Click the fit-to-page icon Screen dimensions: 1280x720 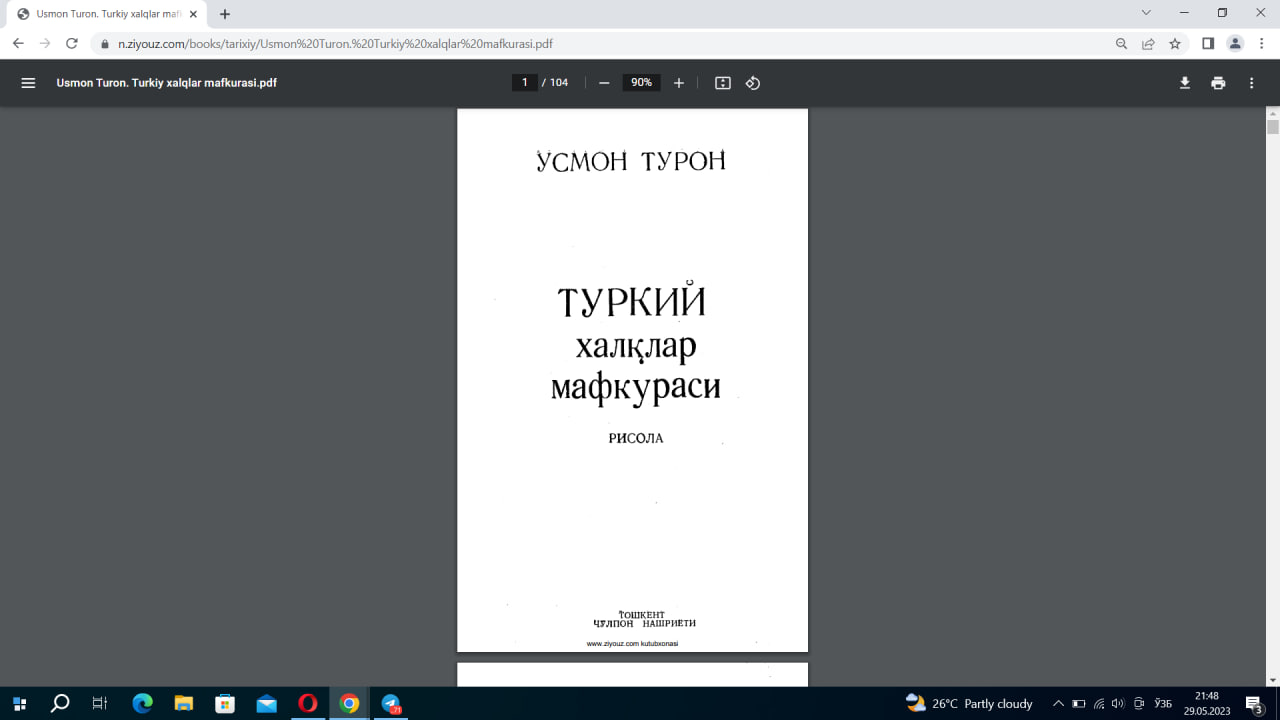(x=722, y=82)
